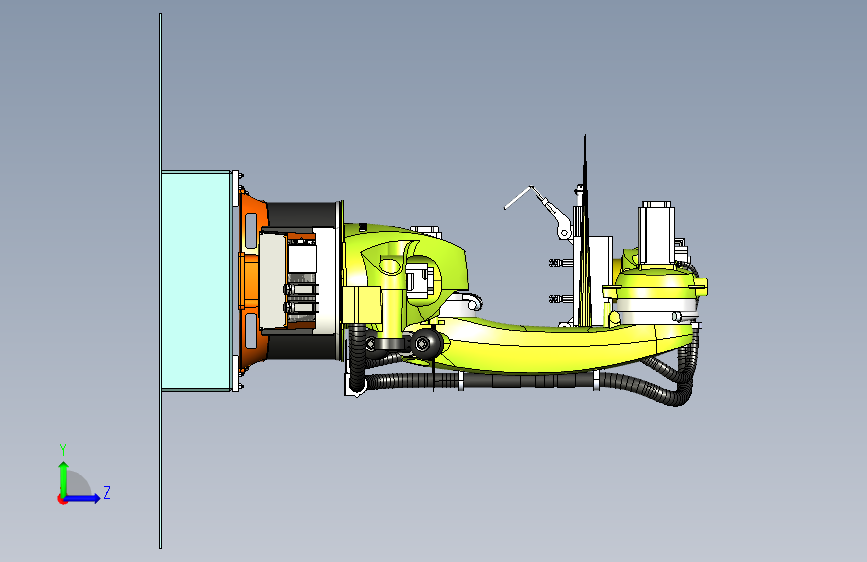Select the tall thin vertical wall plate

(x=160, y=281)
